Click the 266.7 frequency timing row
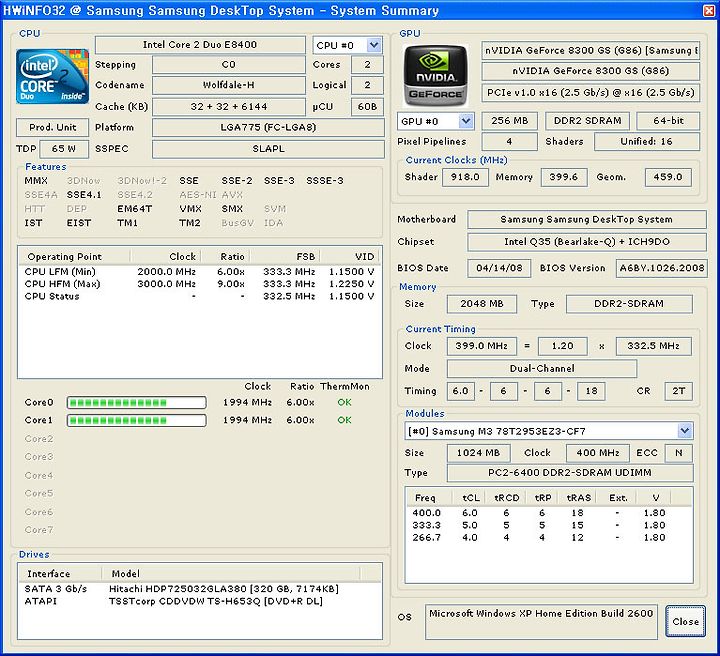The width and height of the screenshot is (720, 656). tap(549, 537)
